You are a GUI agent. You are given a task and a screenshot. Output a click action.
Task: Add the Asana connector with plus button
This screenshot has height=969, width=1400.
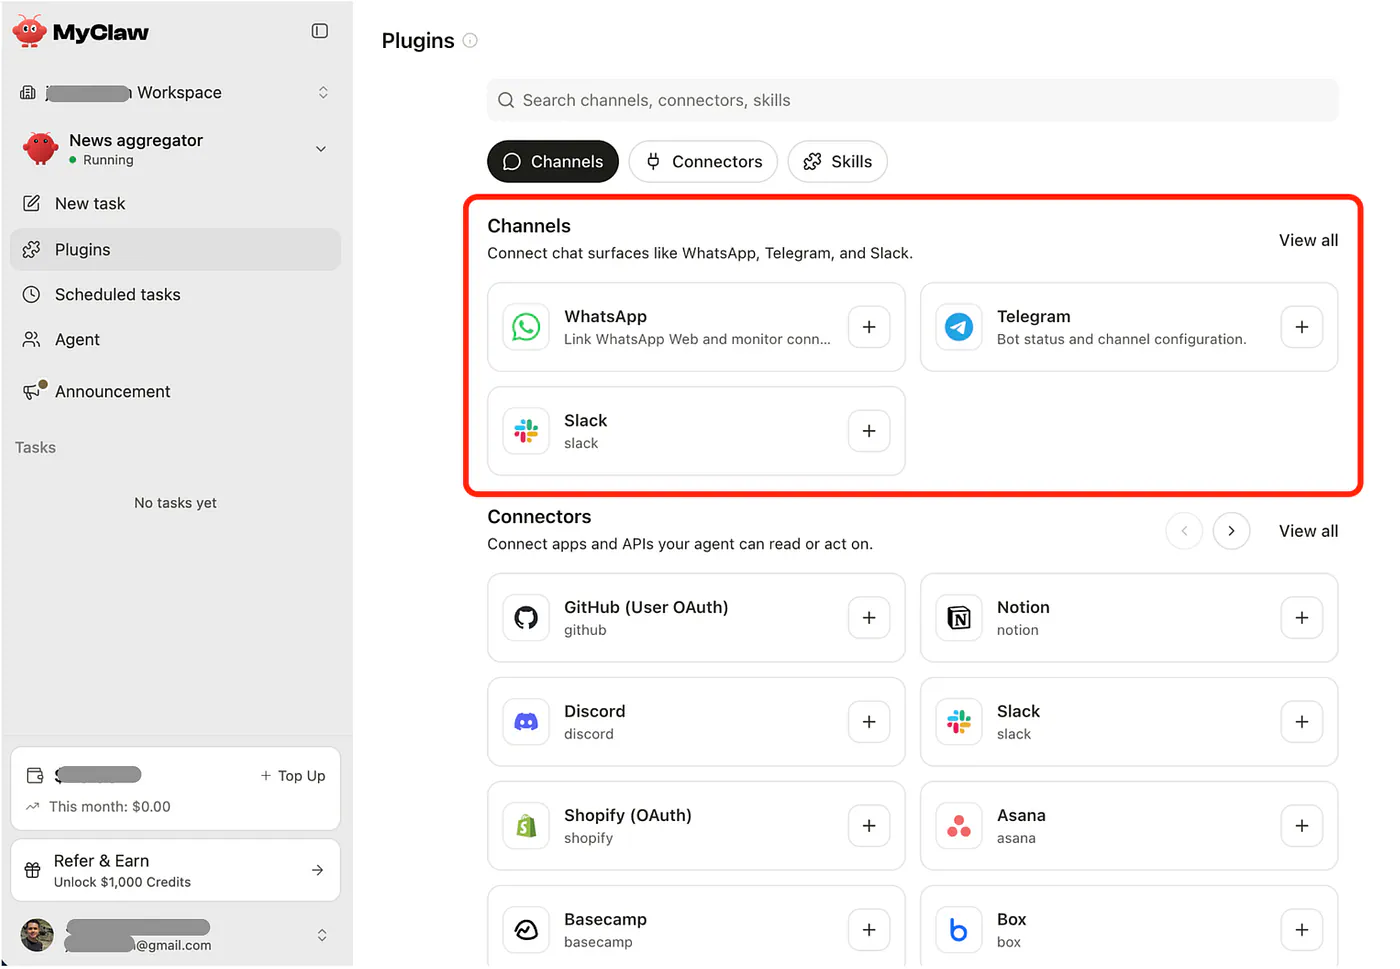click(x=1302, y=826)
